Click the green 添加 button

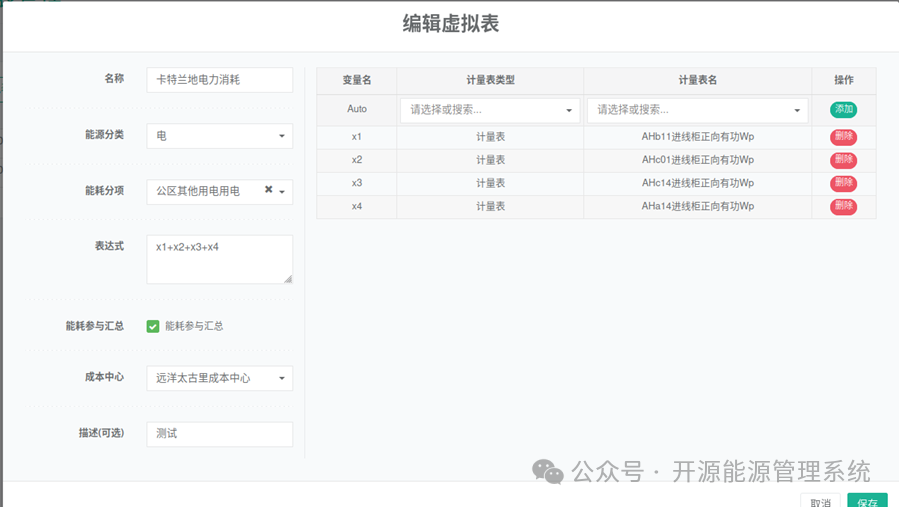pyautogui.click(x=843, y=110)
